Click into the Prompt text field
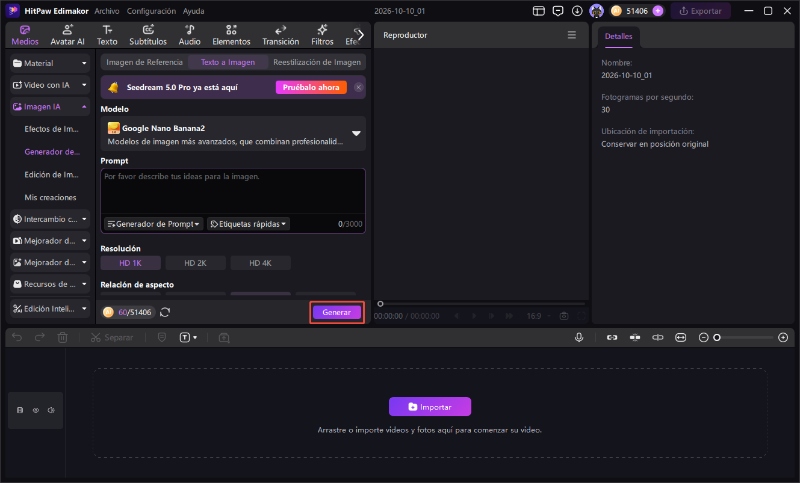The height and width of the screenshot is (483, 800). 233,191
